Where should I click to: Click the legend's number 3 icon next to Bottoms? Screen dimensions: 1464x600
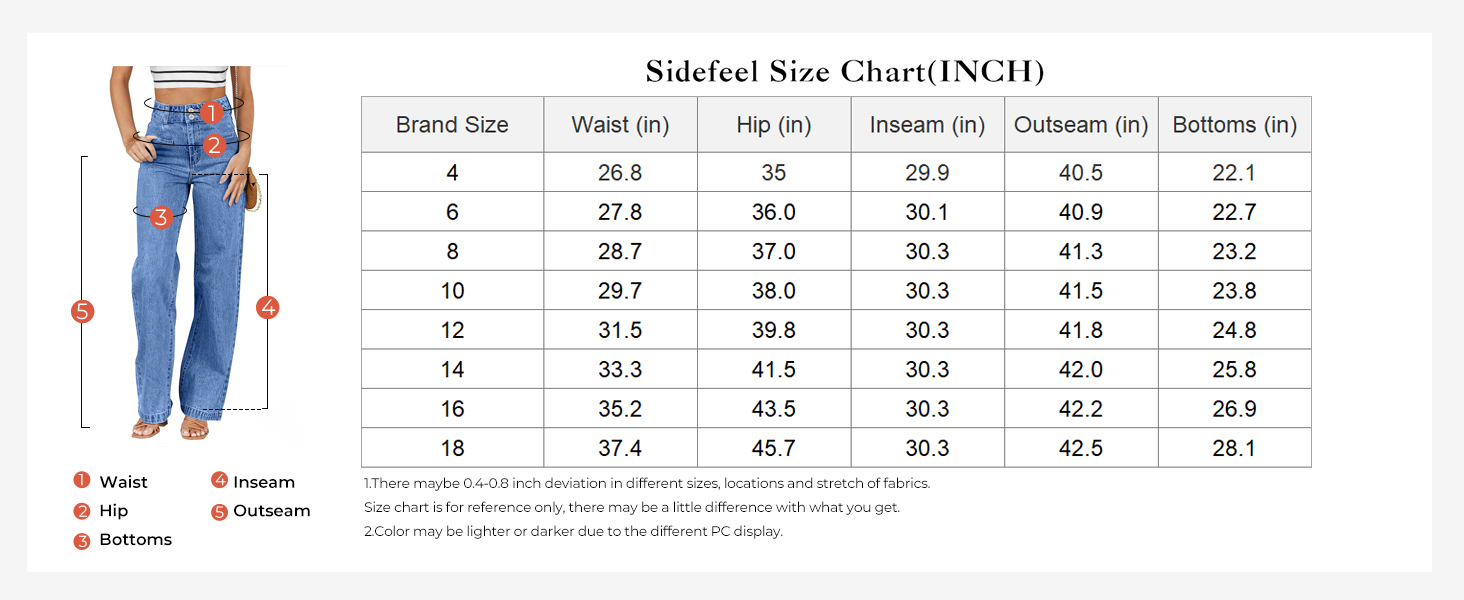coord(82,540)
